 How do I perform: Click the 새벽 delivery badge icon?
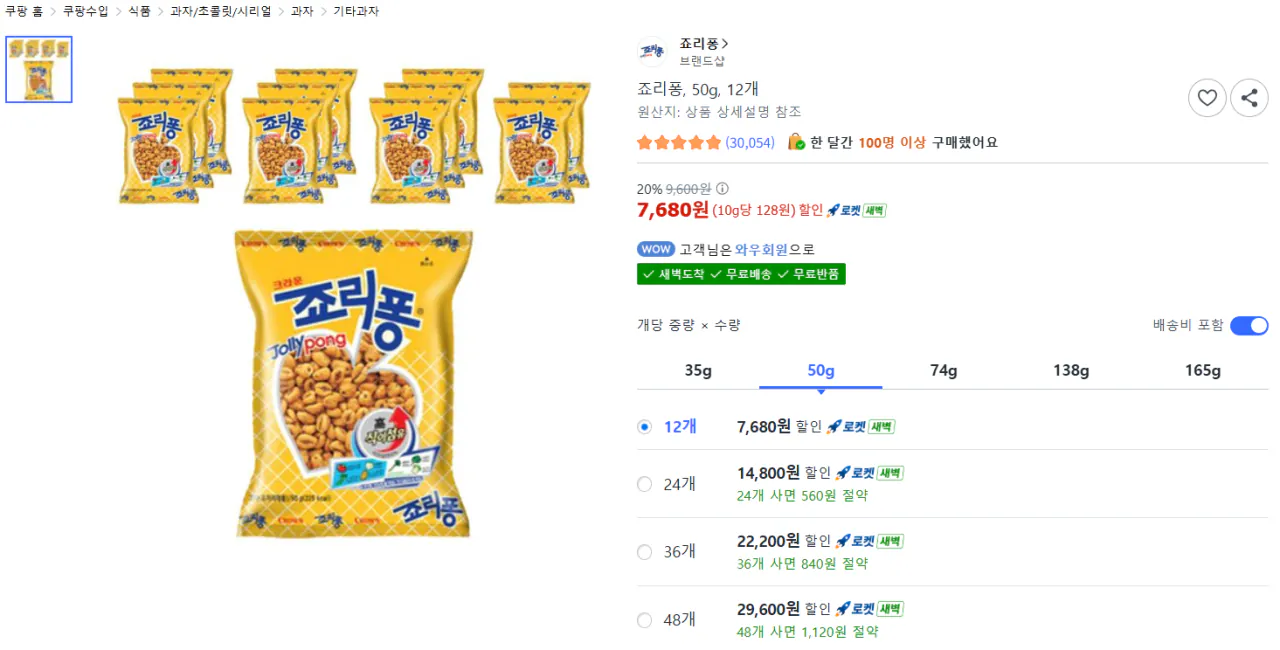(876, 210)
